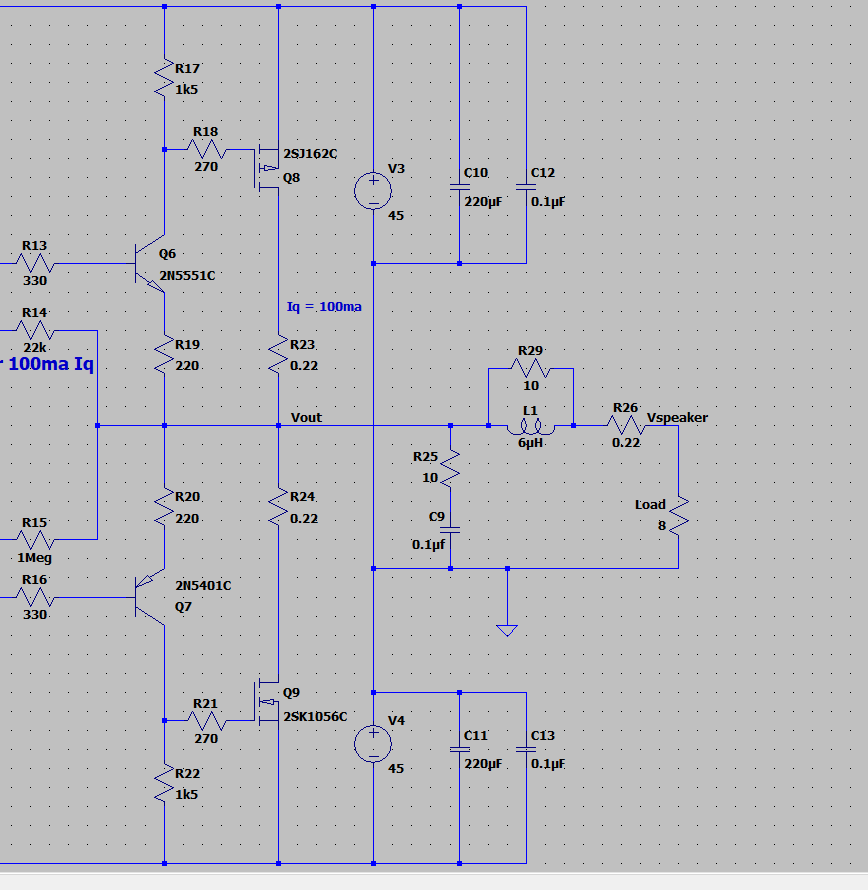Select the R22 1k5 resistor symbol
This screenshot has height=890, width=868.
click(164, 783)
